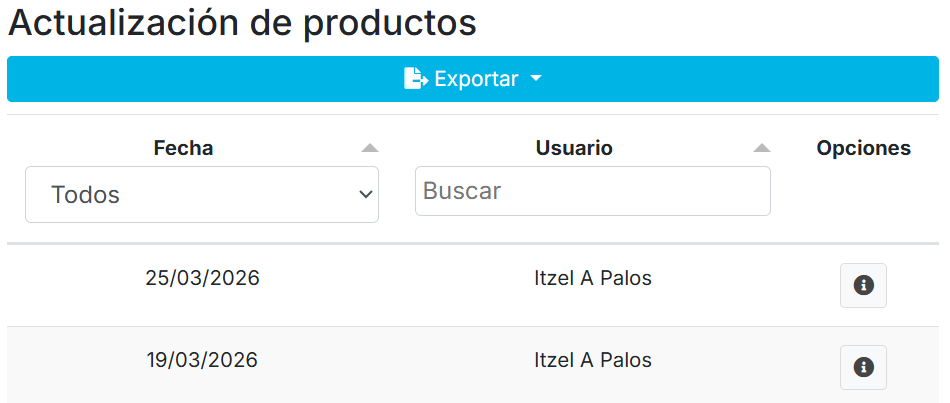Click the export file icon
The image size is (950, 403).
click(415, 79)
